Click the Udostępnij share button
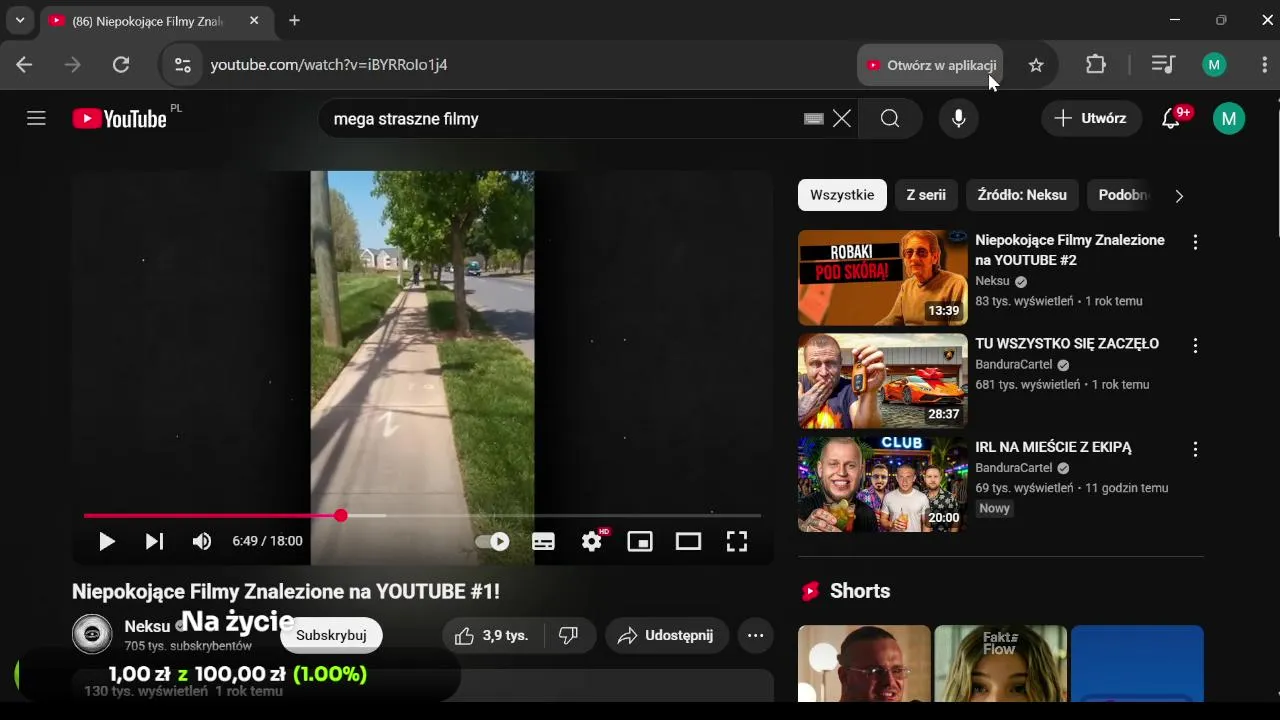This screenshot has height=720, width=1280. [x=667, y=635]
